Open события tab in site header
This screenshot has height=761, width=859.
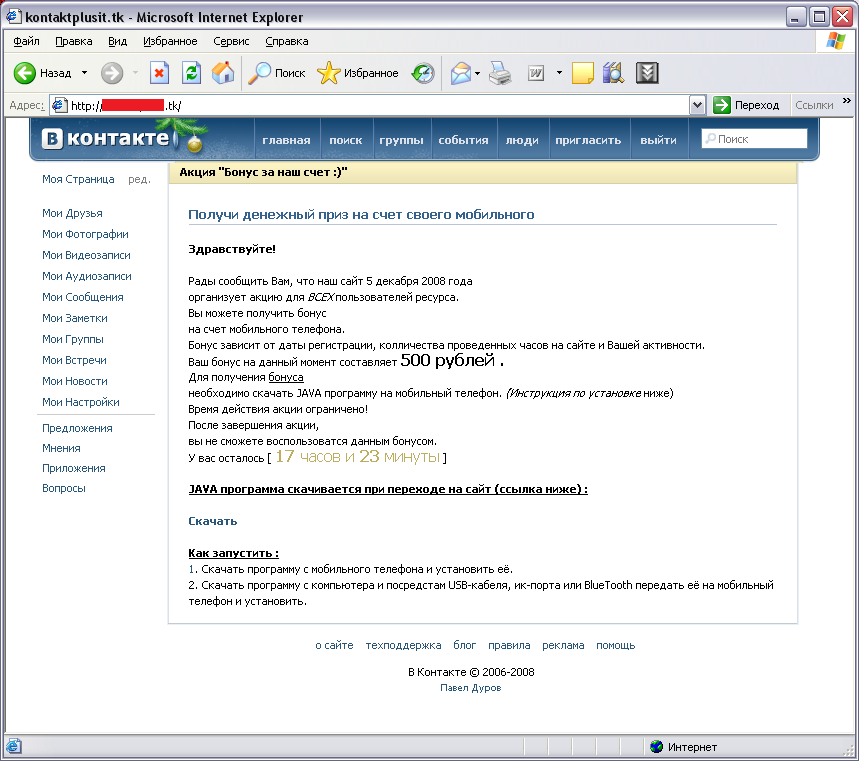[463, 140]
